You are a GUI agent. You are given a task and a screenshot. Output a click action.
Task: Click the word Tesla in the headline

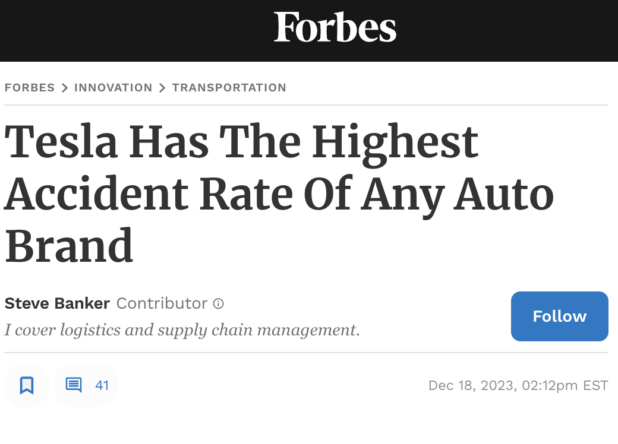(x=62, y=144)
